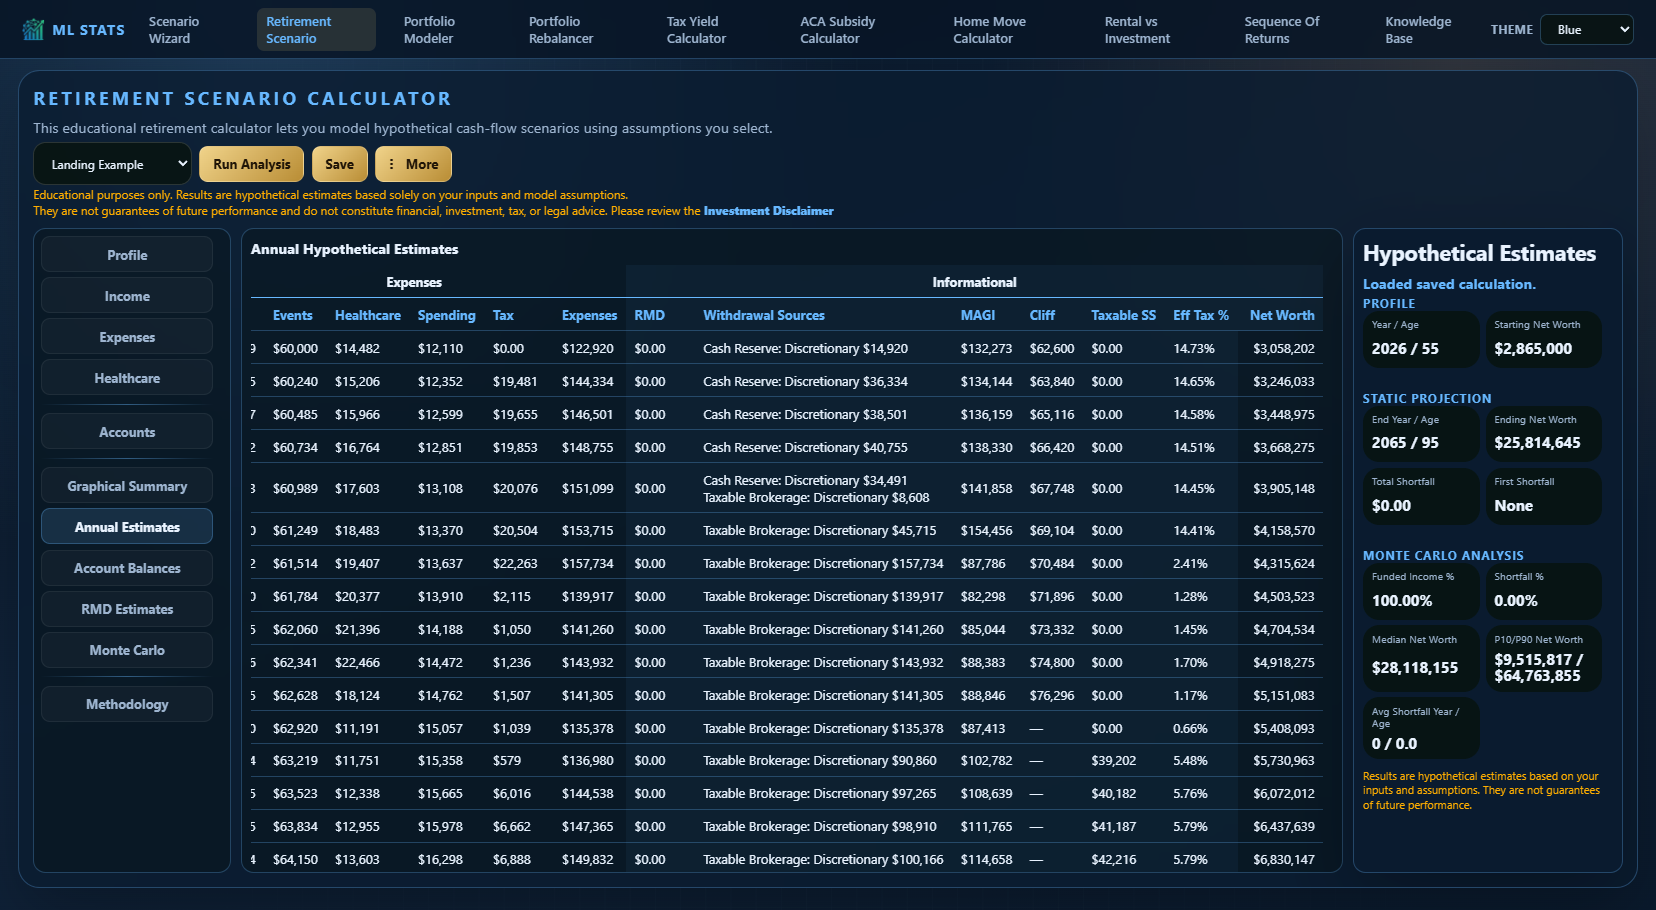Click the ML Stats logo icon
The height and width of the screenshot is (910, 1656).
[x=33, y=30]
